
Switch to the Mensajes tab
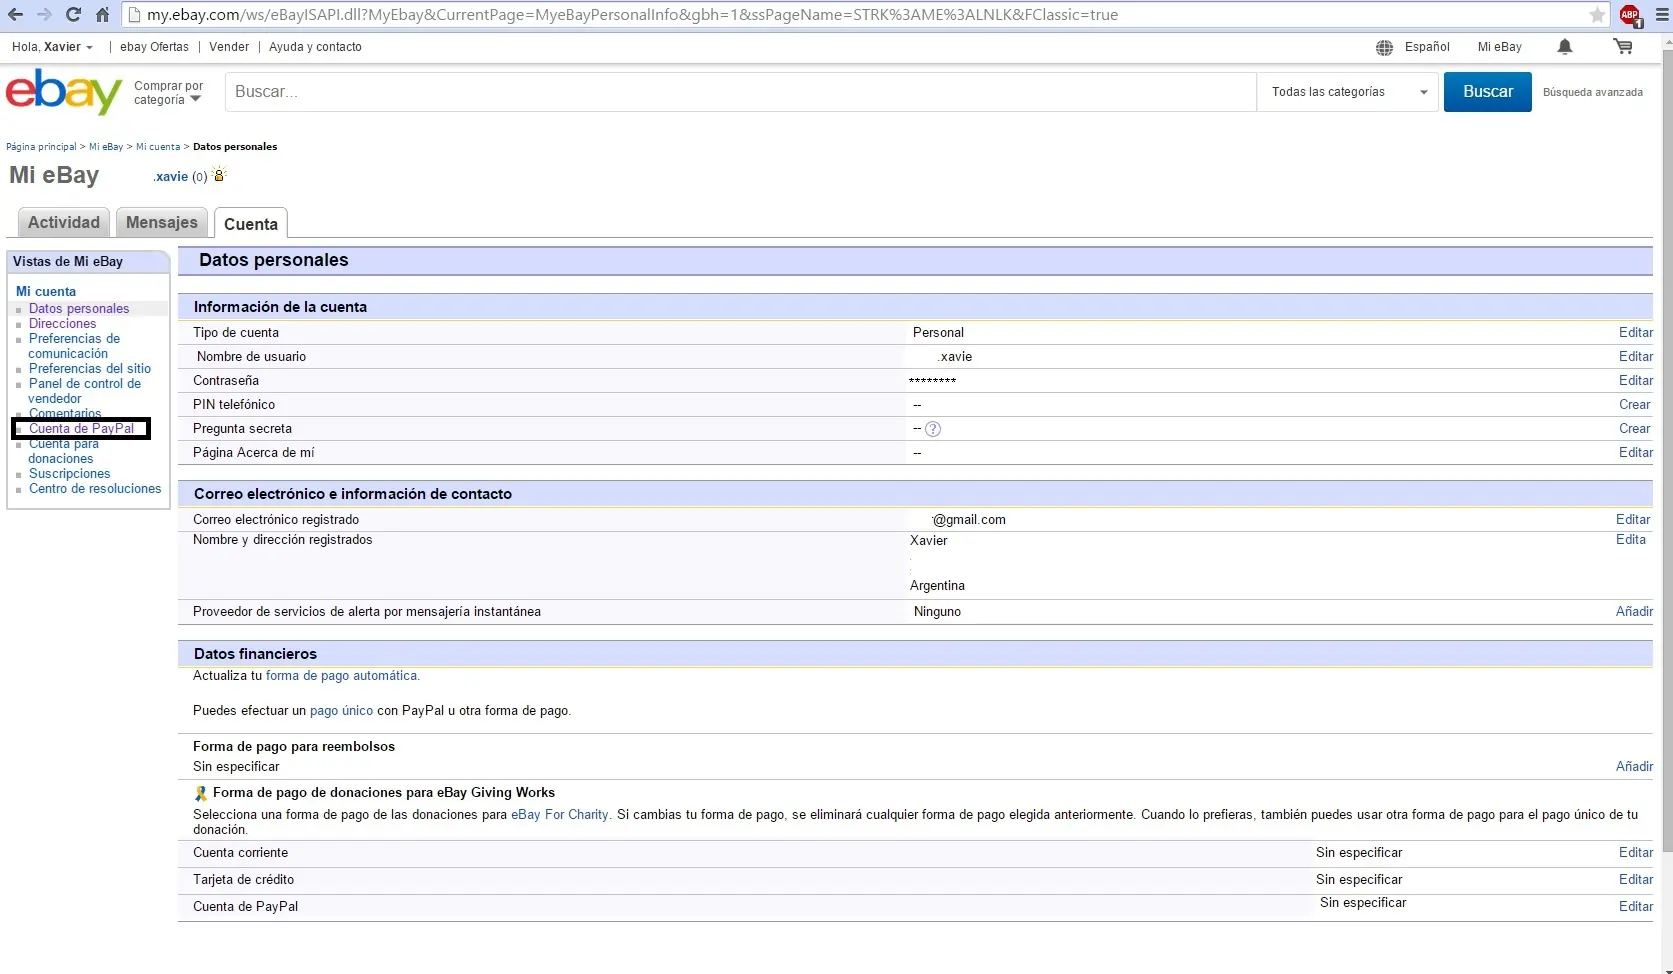click(162, 222)
